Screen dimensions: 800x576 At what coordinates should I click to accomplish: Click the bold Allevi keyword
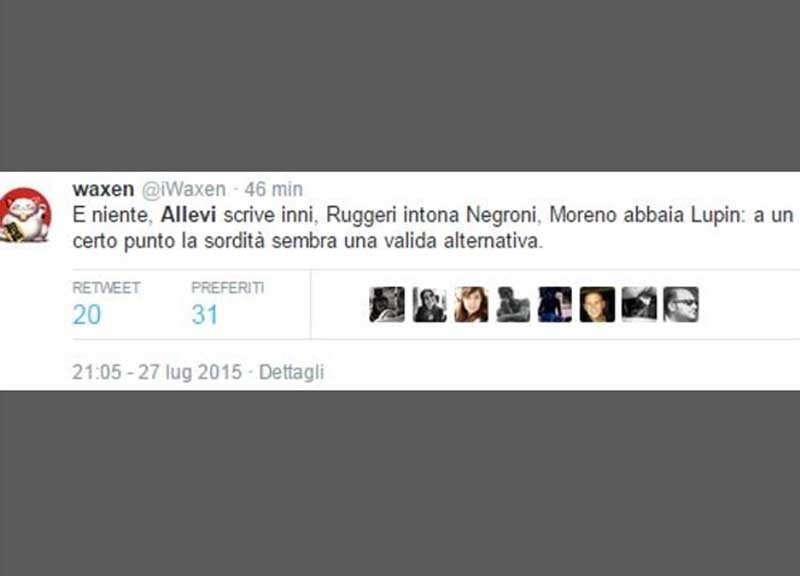click(189, 215)
